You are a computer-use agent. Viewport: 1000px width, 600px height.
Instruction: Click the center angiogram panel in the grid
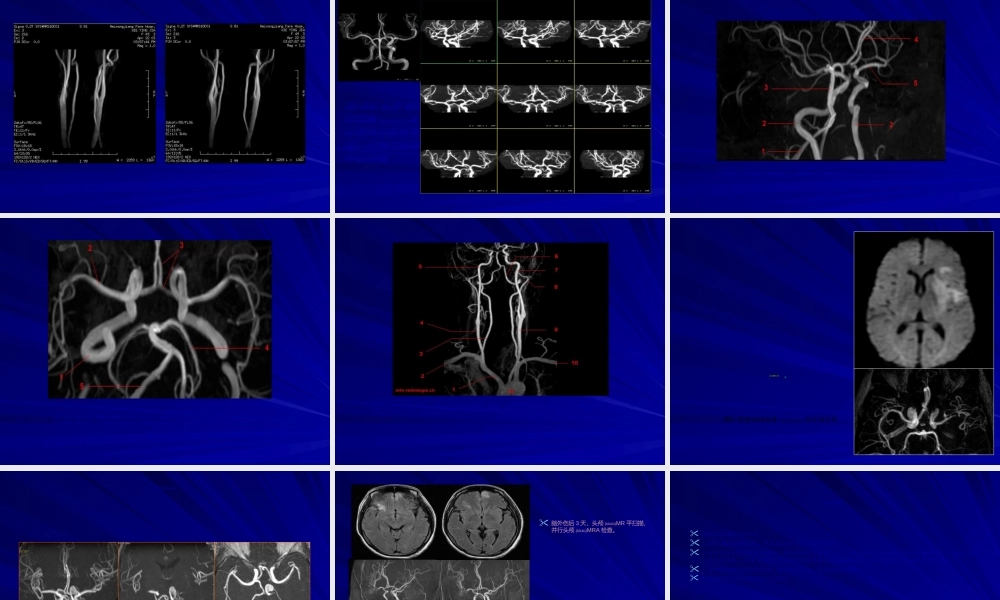pyautogui.click(x=535, y=96)
